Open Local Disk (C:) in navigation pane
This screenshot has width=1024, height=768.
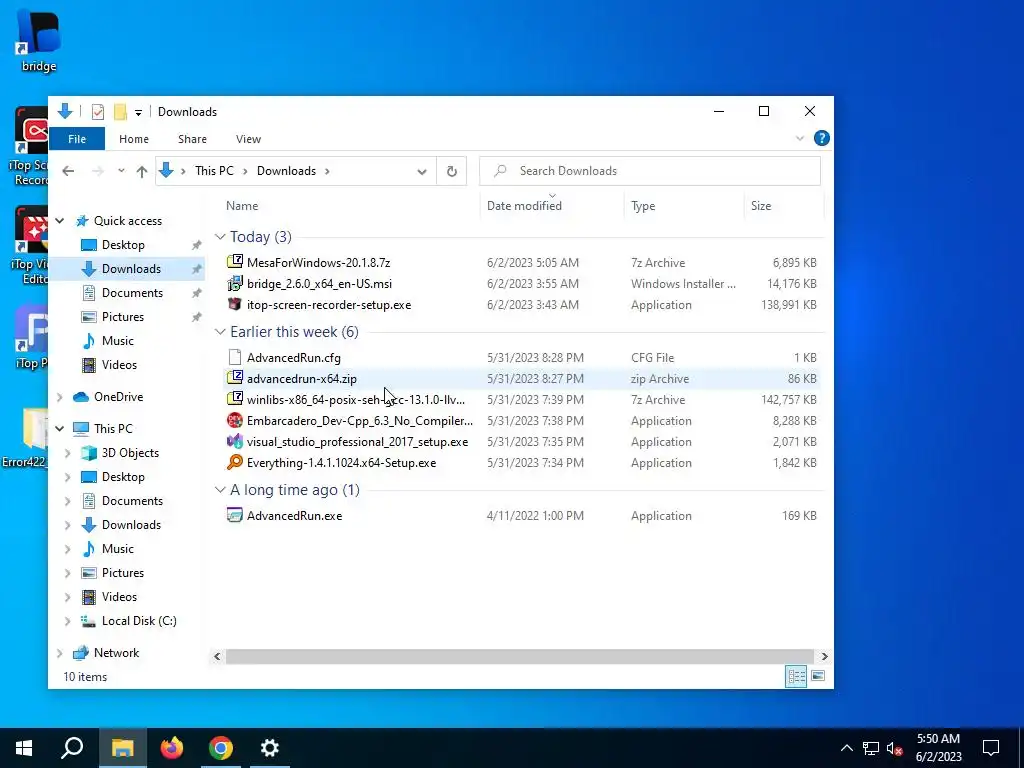click(138, 621)
